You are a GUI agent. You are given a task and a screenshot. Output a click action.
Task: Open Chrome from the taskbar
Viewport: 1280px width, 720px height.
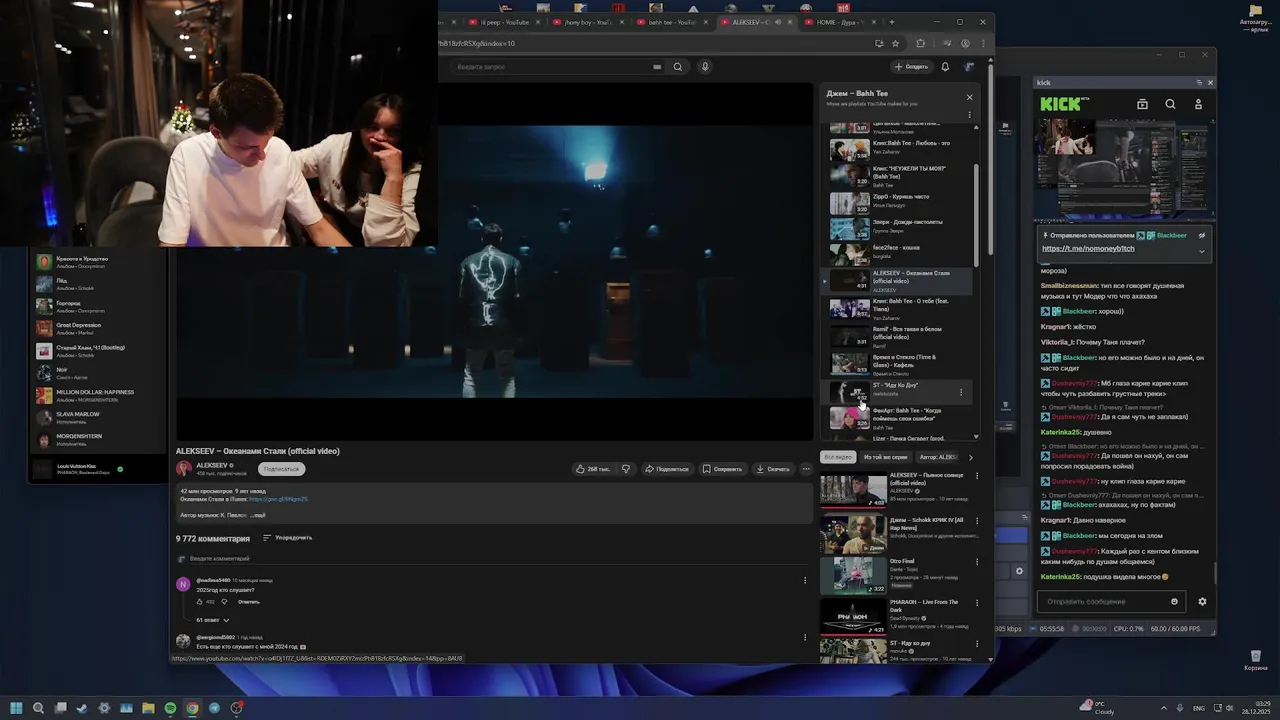pos(192,708)
